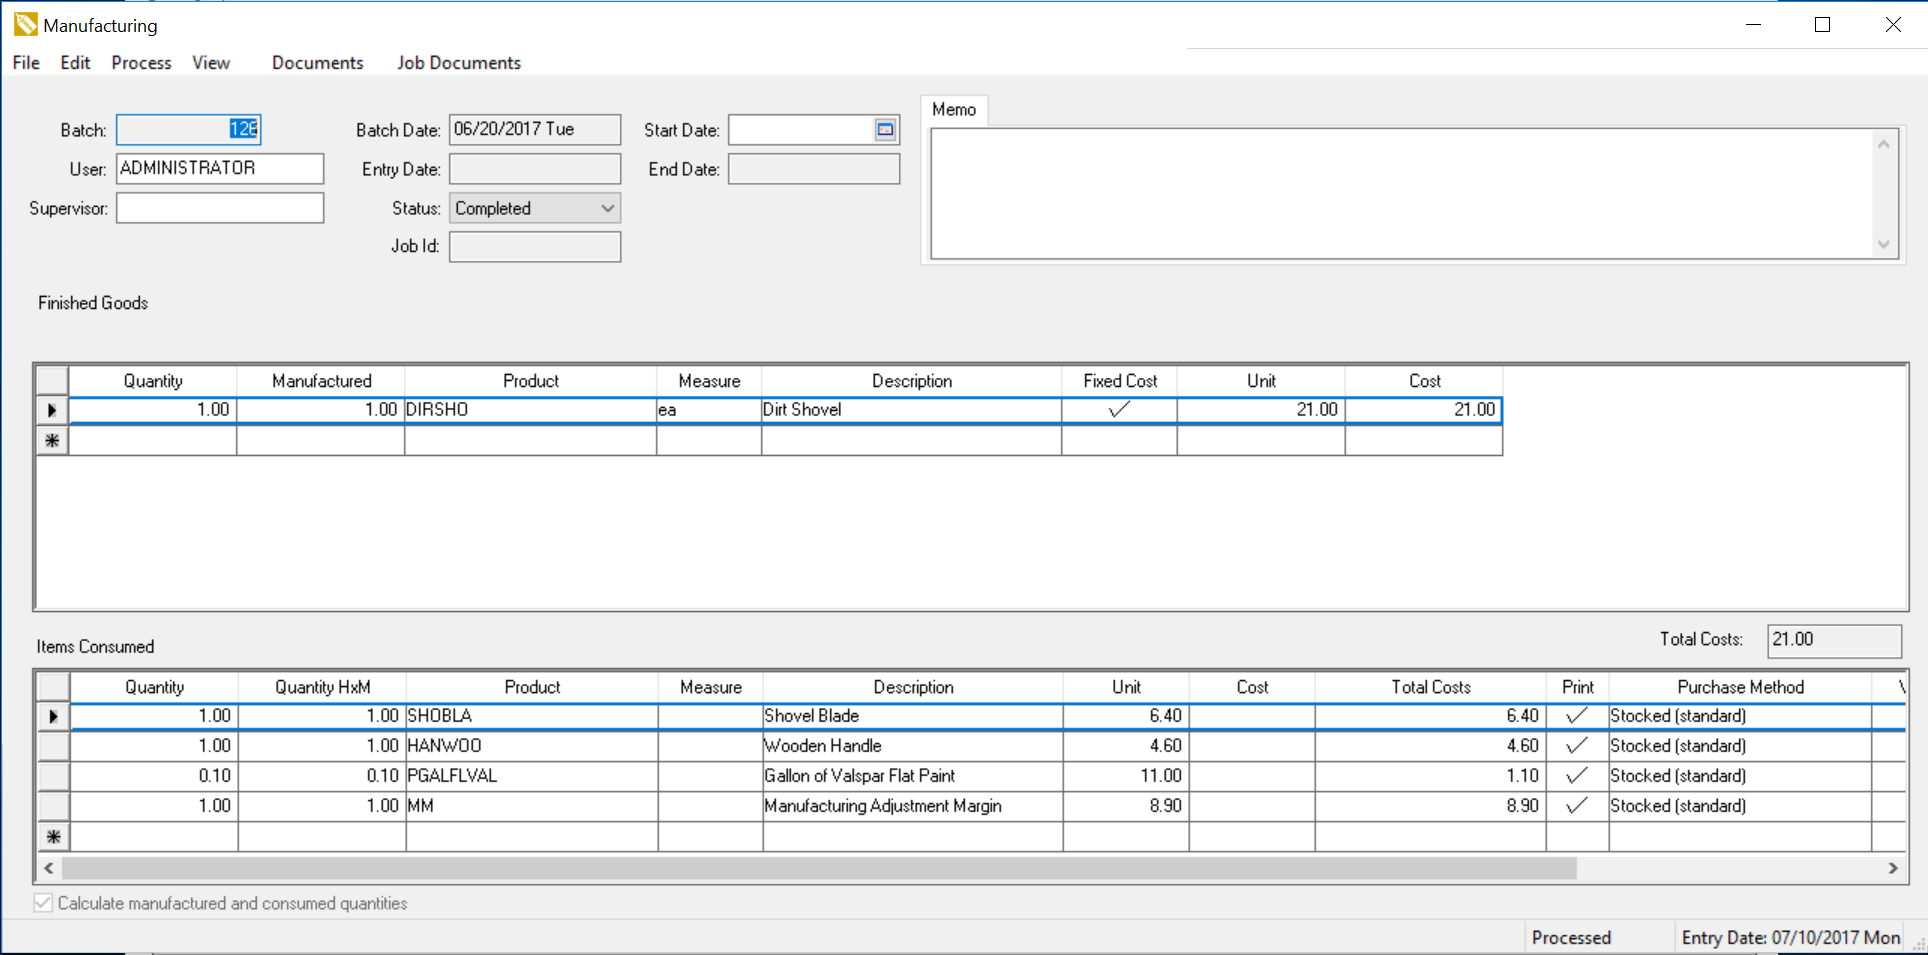
Task: Open the Job Documents menu
Action: 459,62
